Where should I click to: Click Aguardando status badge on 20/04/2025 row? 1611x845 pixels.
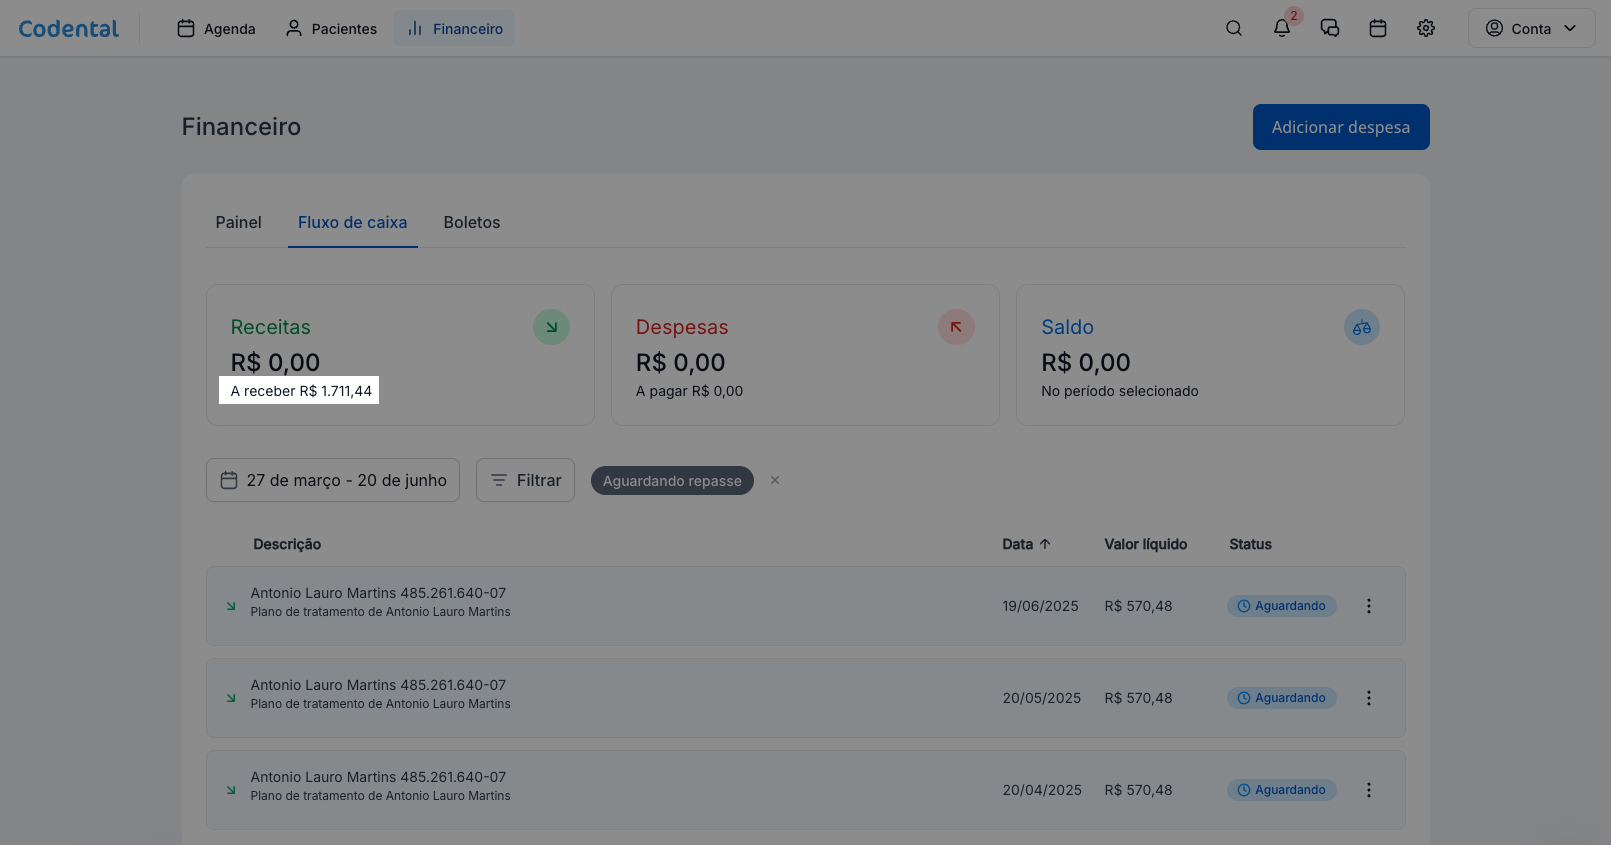click(1281, 790)
